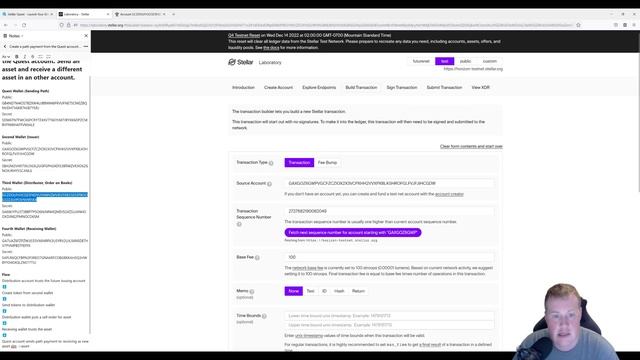Reload the page with browser refresh icon

[24, 25]
